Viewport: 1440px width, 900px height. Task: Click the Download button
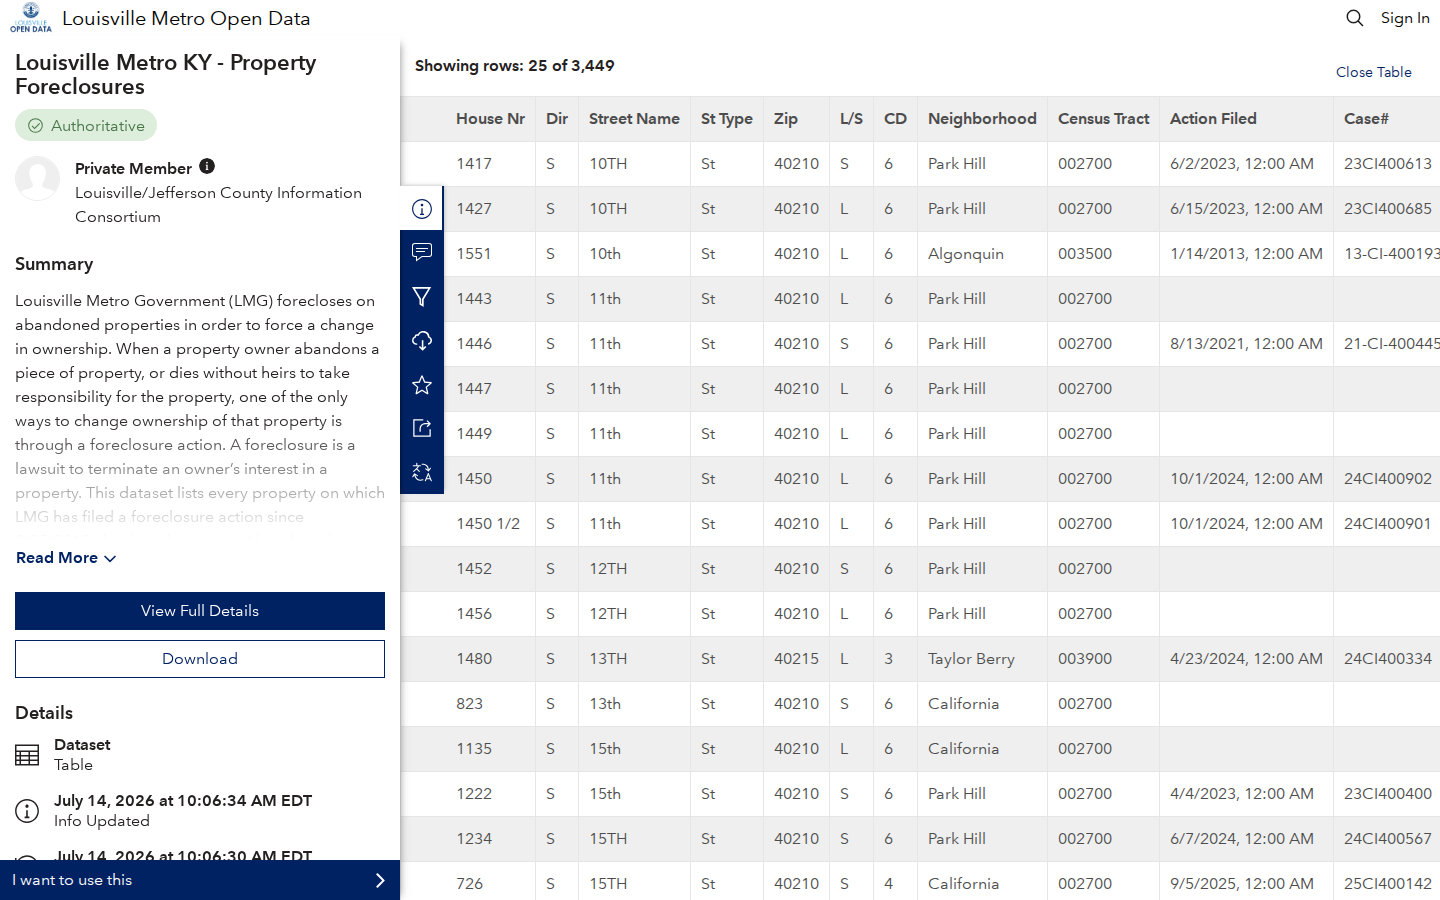[200, 659]
